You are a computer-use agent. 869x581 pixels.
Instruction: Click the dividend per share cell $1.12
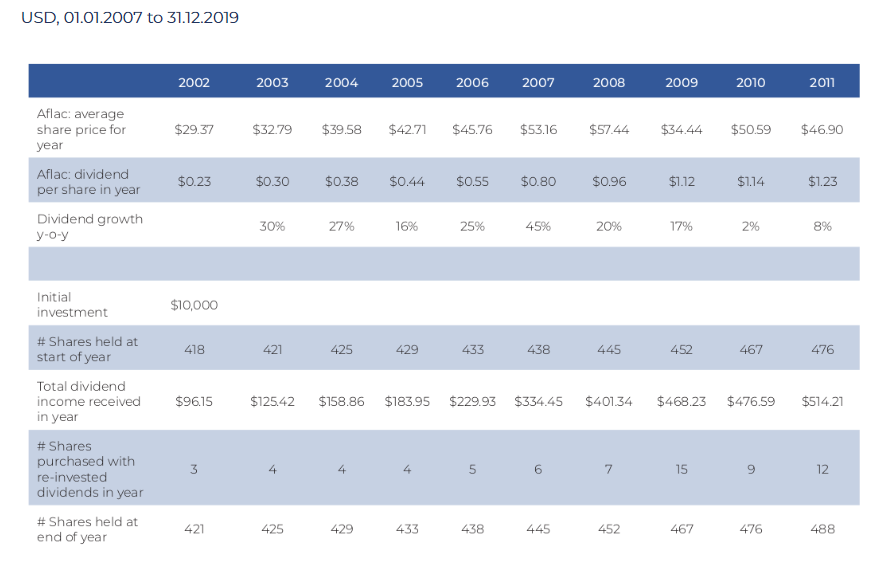682,182
